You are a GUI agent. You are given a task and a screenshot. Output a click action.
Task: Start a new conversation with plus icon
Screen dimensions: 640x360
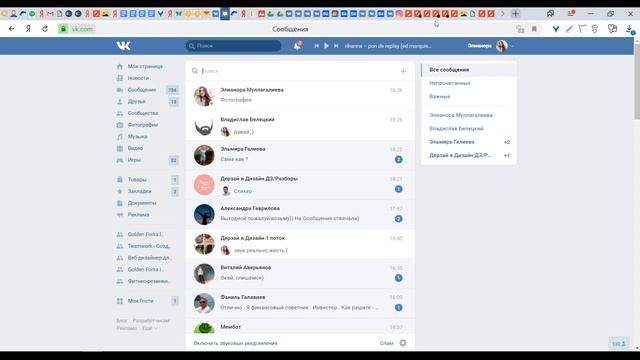click(x=403, y=71)
